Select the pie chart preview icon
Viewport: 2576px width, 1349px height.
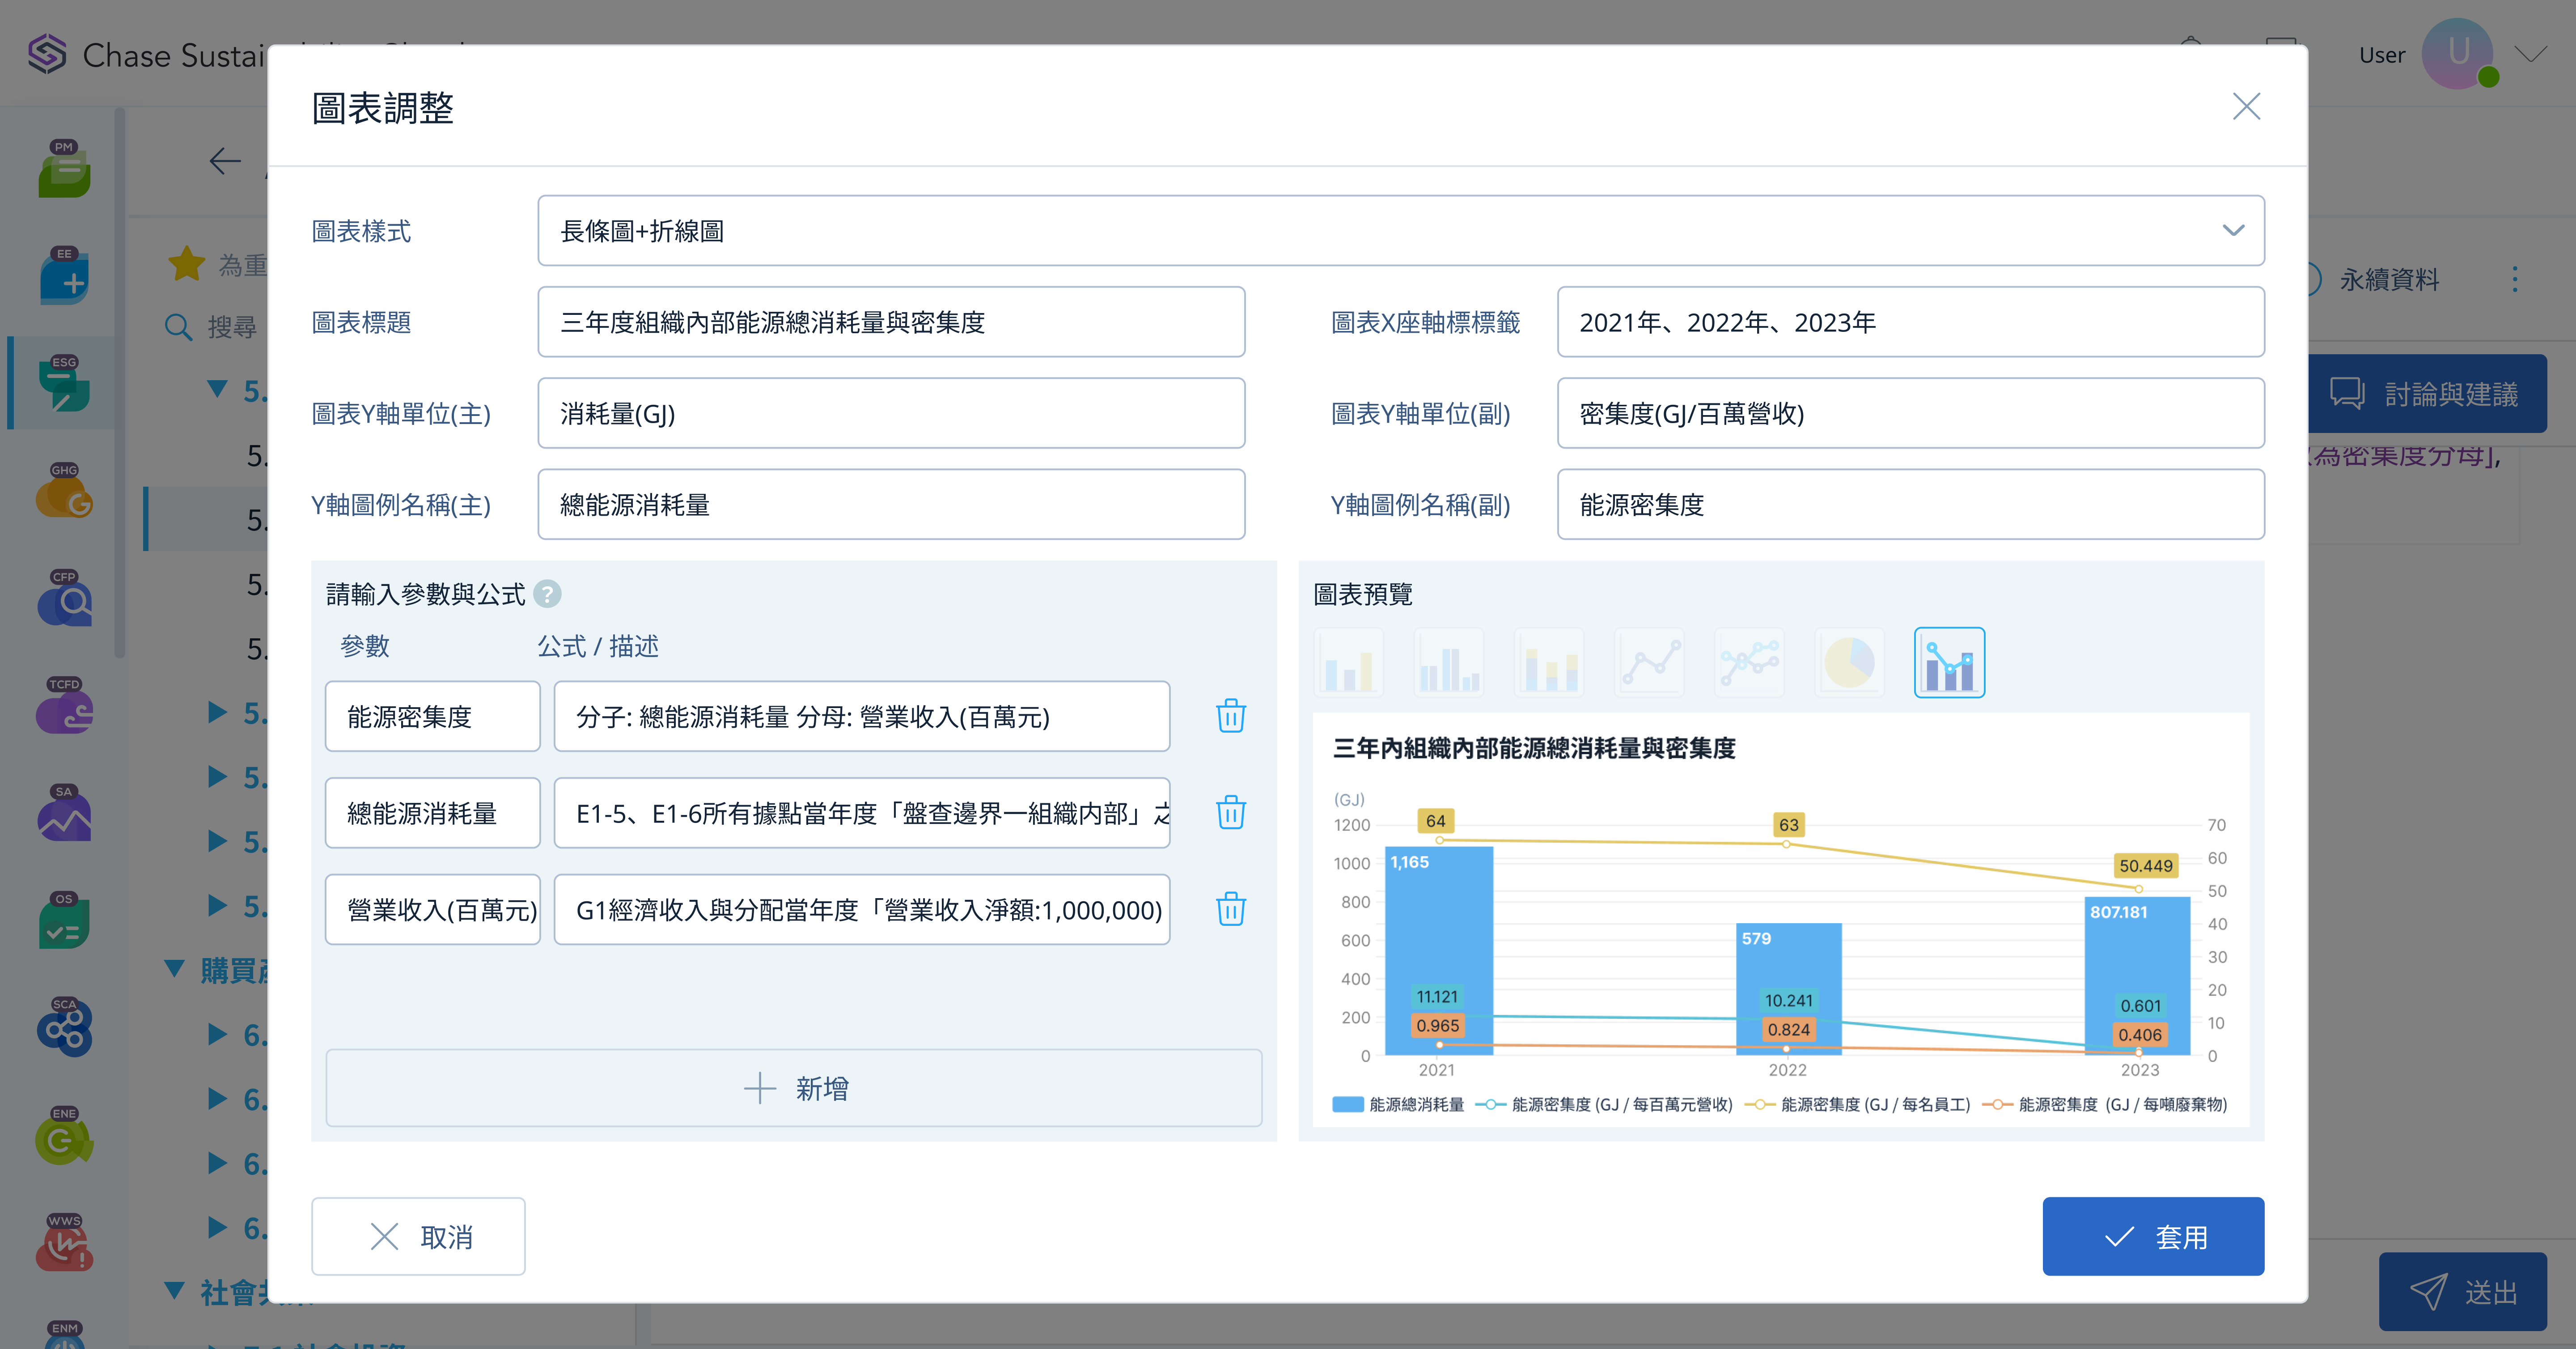(1848, 662)
